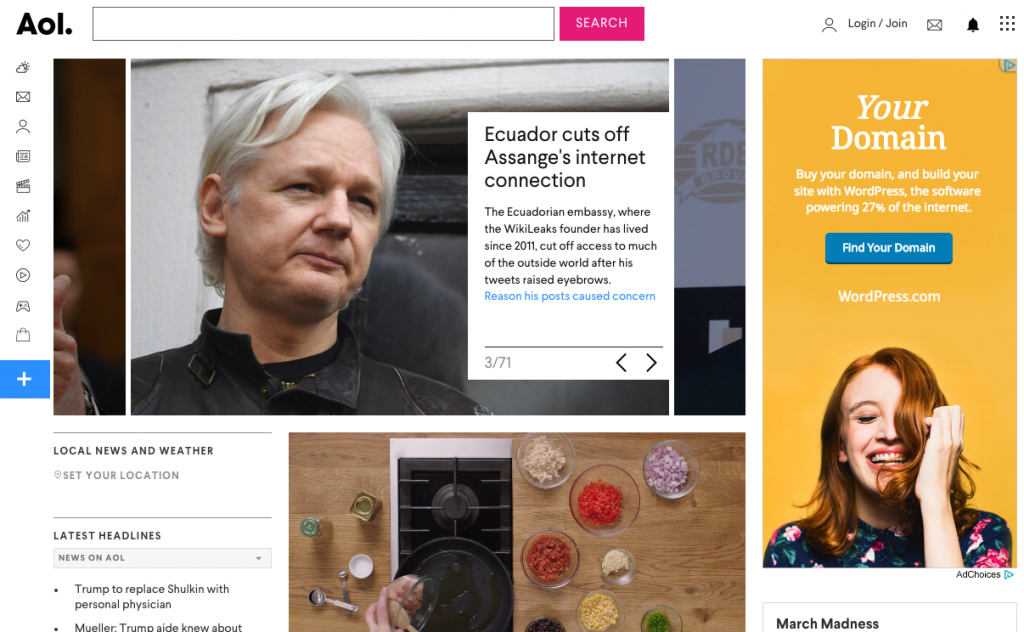Viewport: 1024px width, 632px height.
Task: Open the shopping bag icon in sidebar
Action: [x=23, y=335]
